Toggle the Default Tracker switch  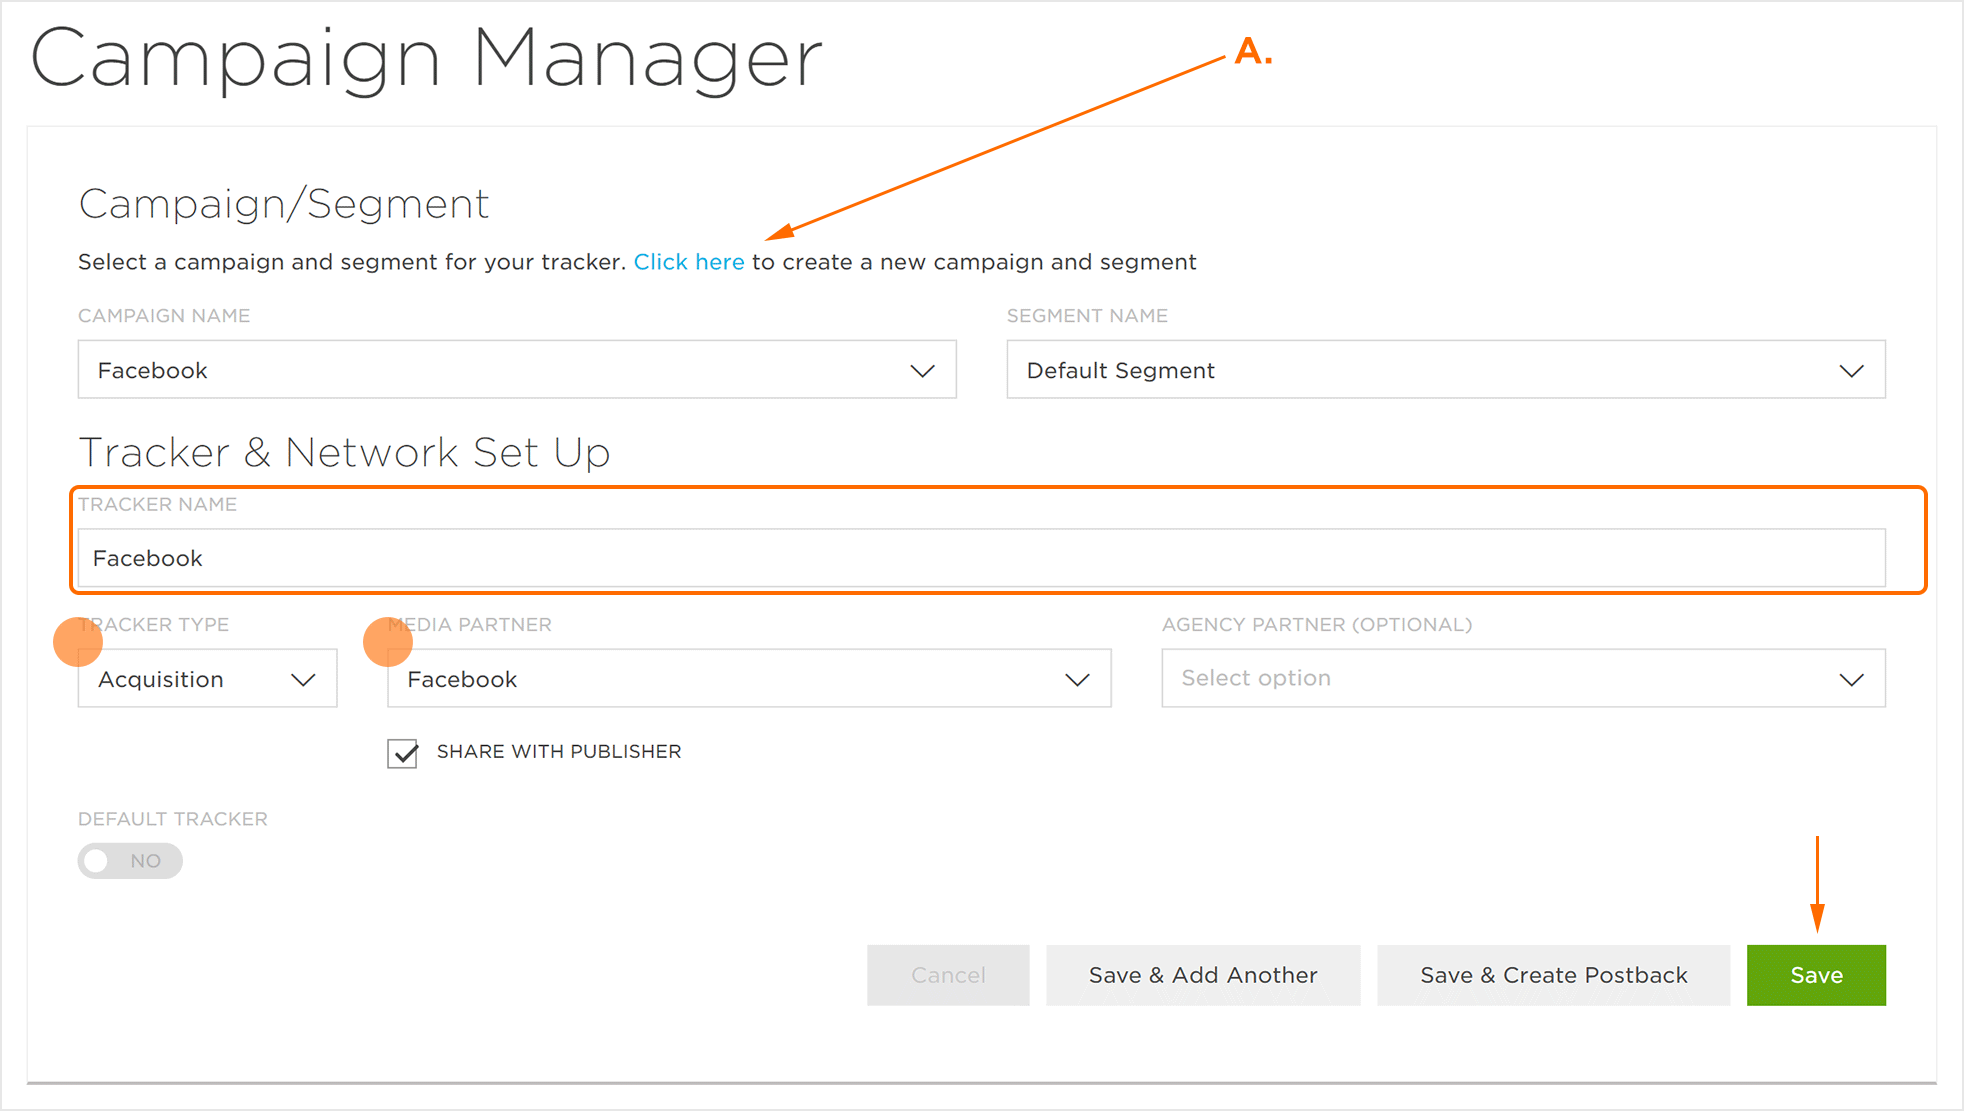[x=130, y=861]
